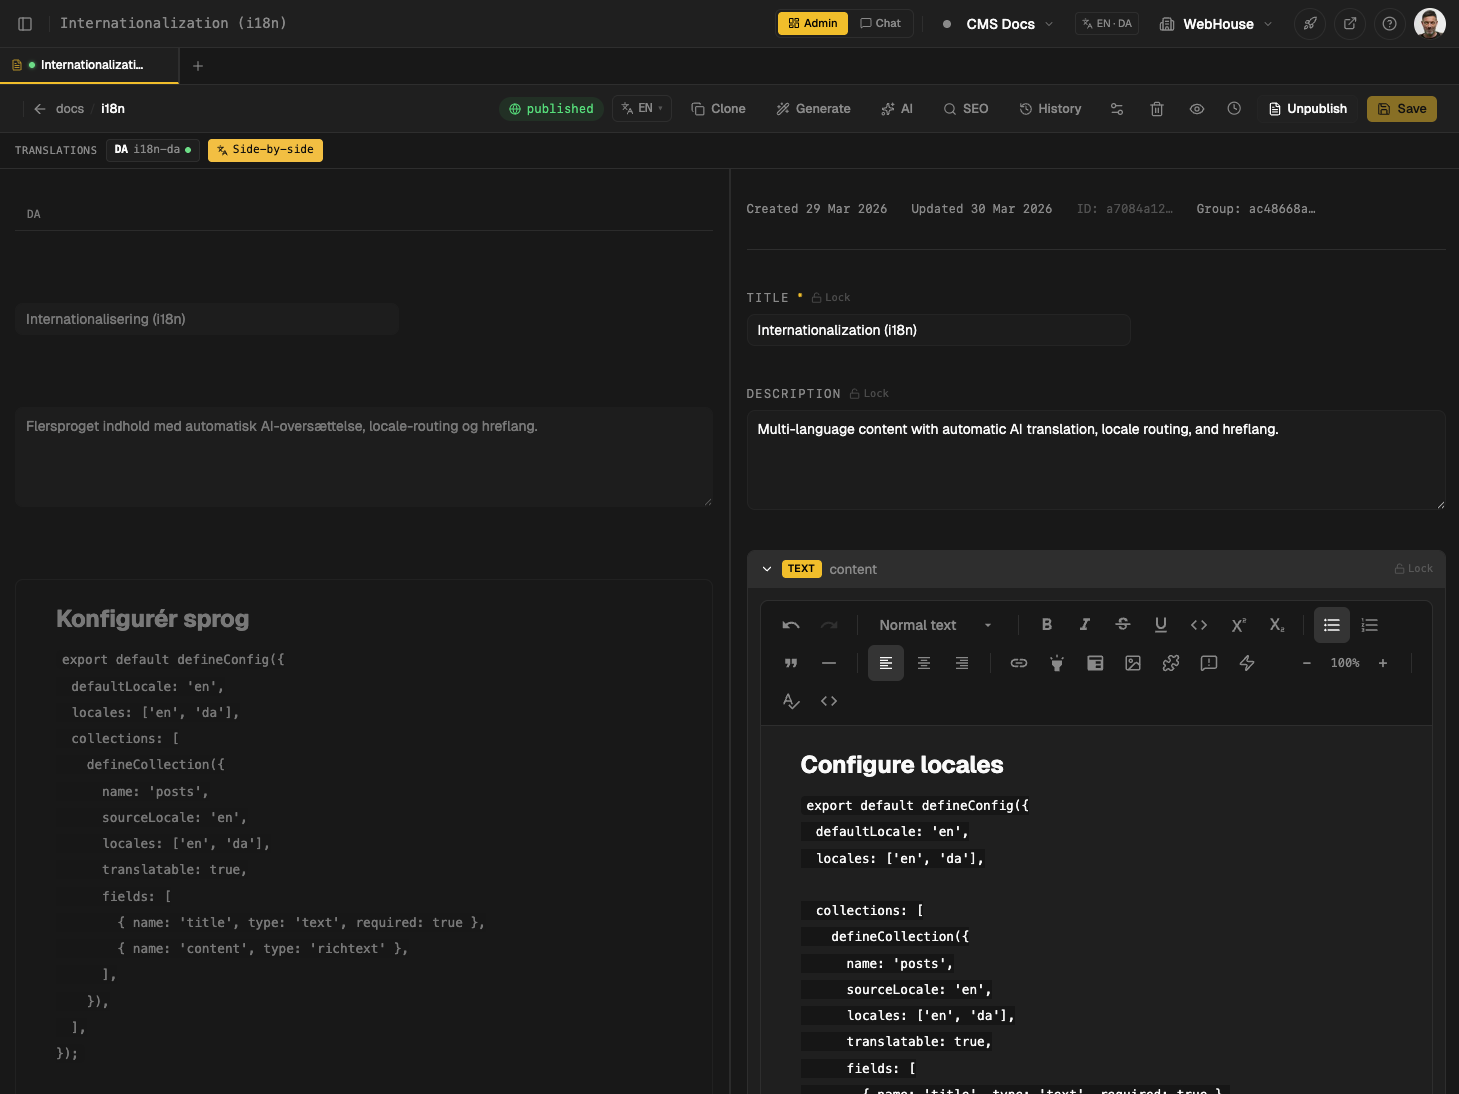Insert an inline code block in the editor
1459x1094 pixels.
[1198, 624]
